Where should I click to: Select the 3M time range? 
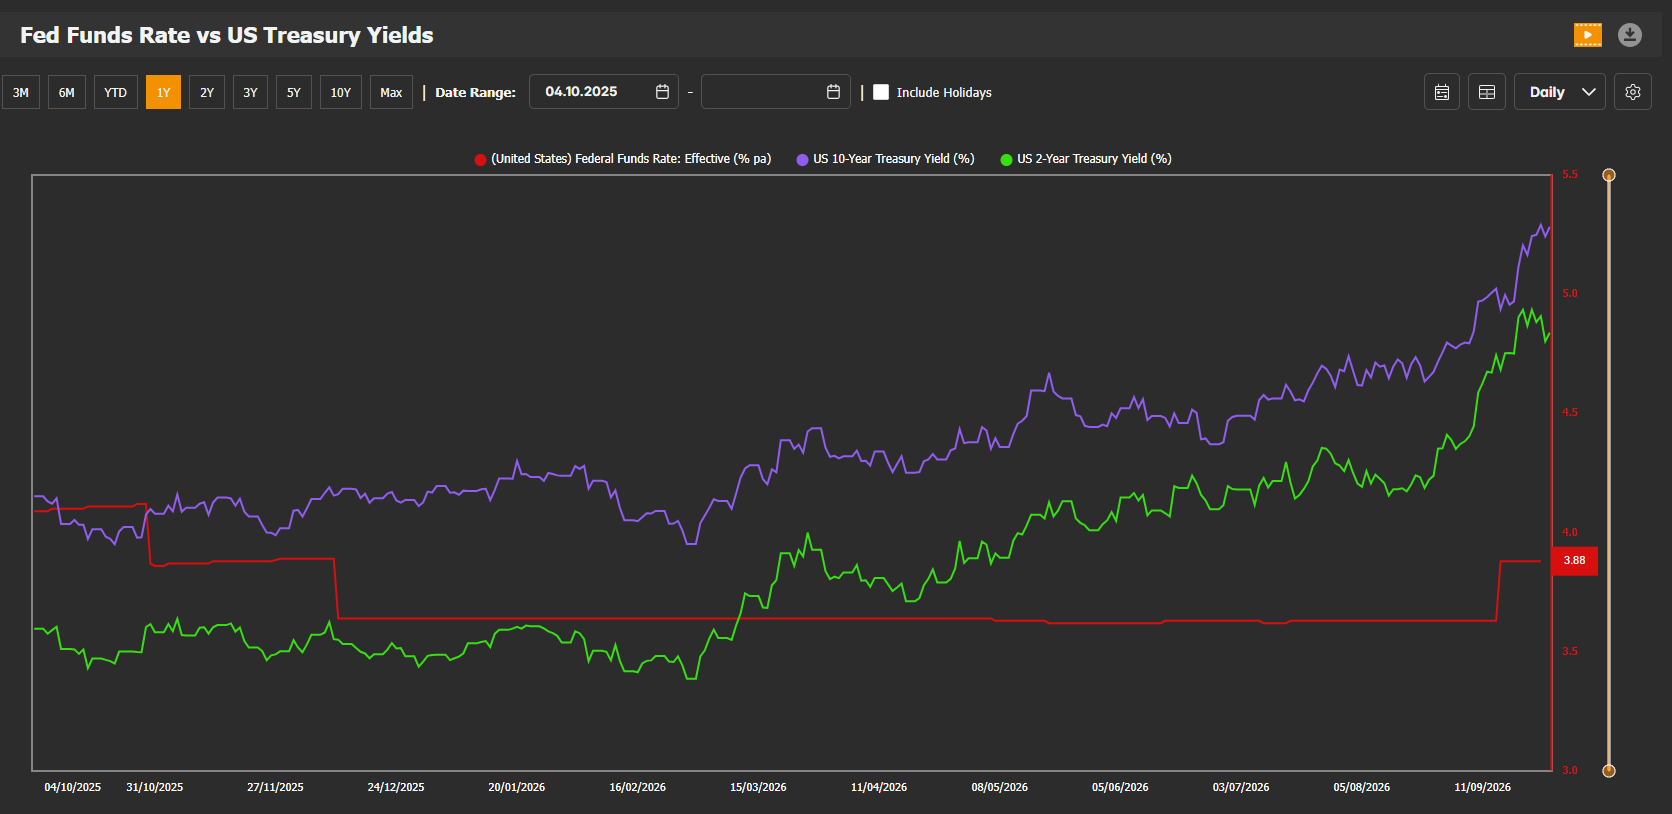click(21, 92)
